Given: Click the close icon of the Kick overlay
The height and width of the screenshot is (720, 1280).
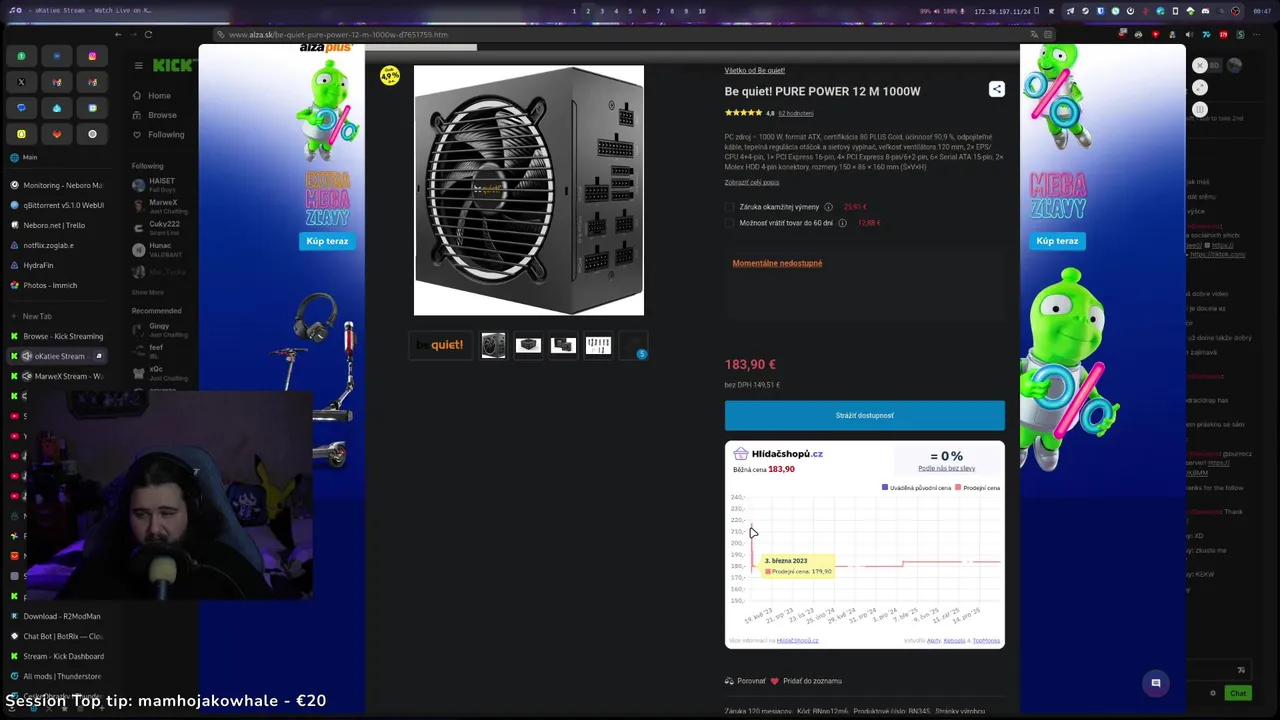Looking at the screenshot, I should pyautogui.click(x=1200, y=65).
